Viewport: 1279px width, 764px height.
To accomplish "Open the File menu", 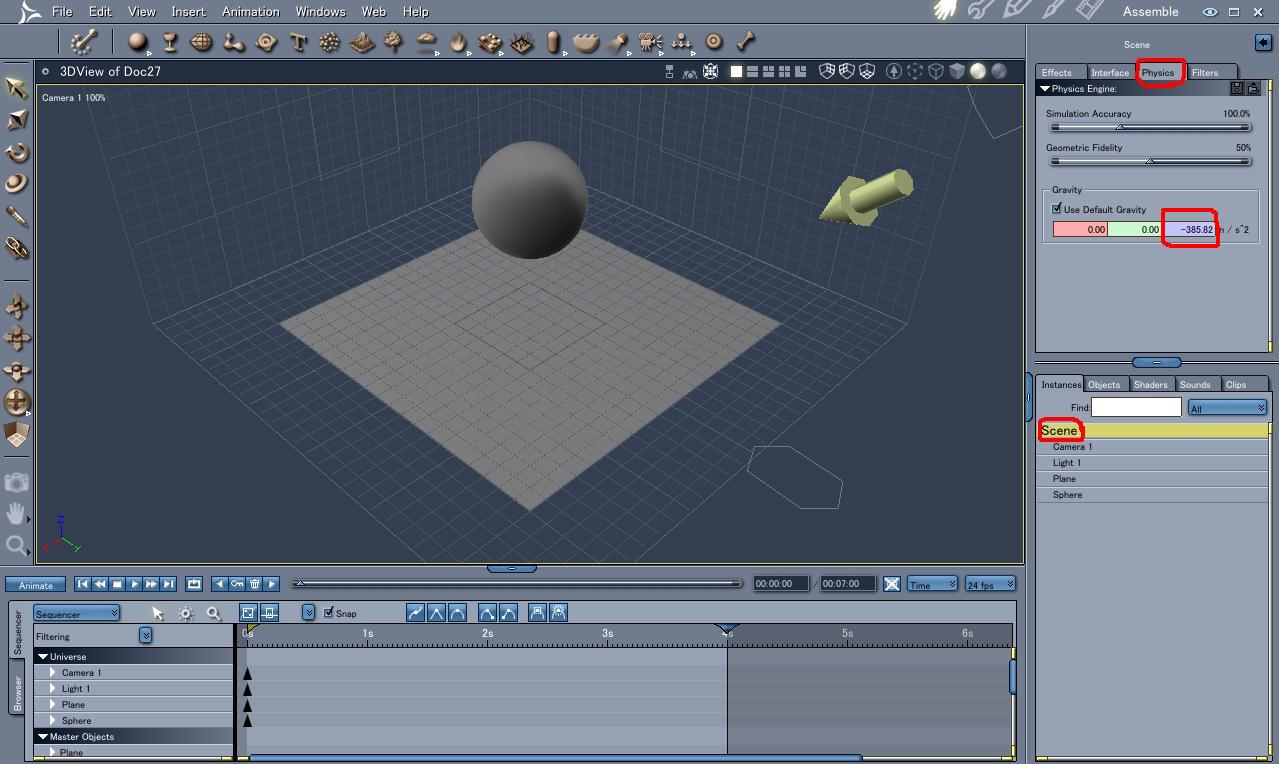I will pyautogui.click(x=62, y=11).
